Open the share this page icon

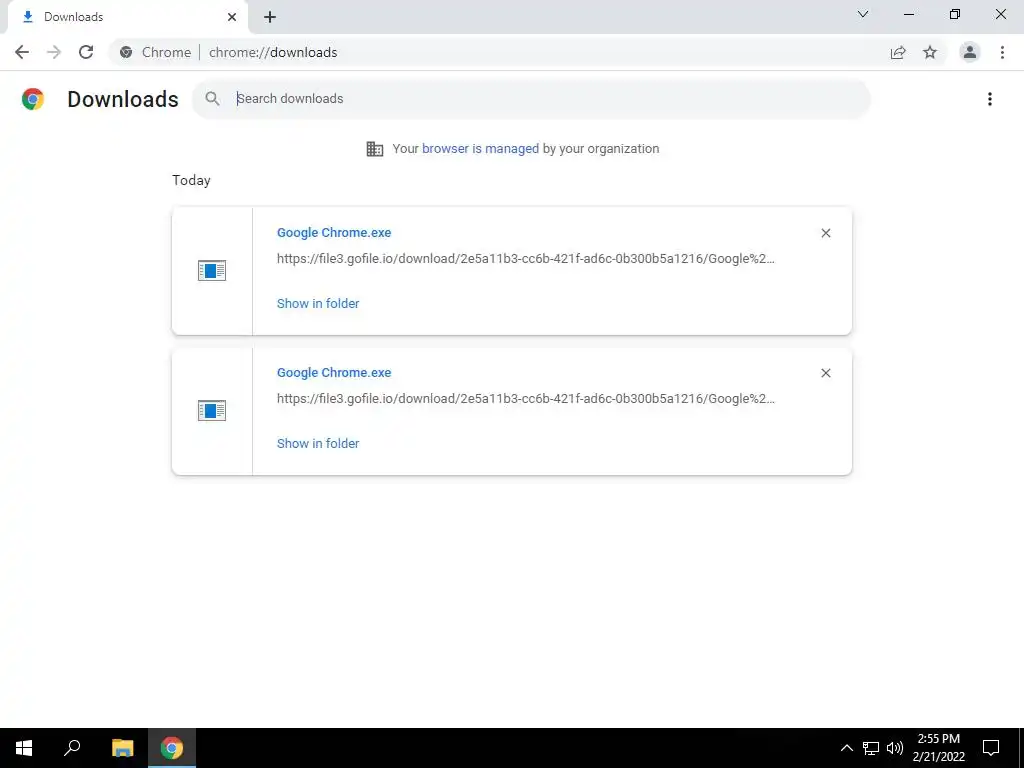click(898, 52)
